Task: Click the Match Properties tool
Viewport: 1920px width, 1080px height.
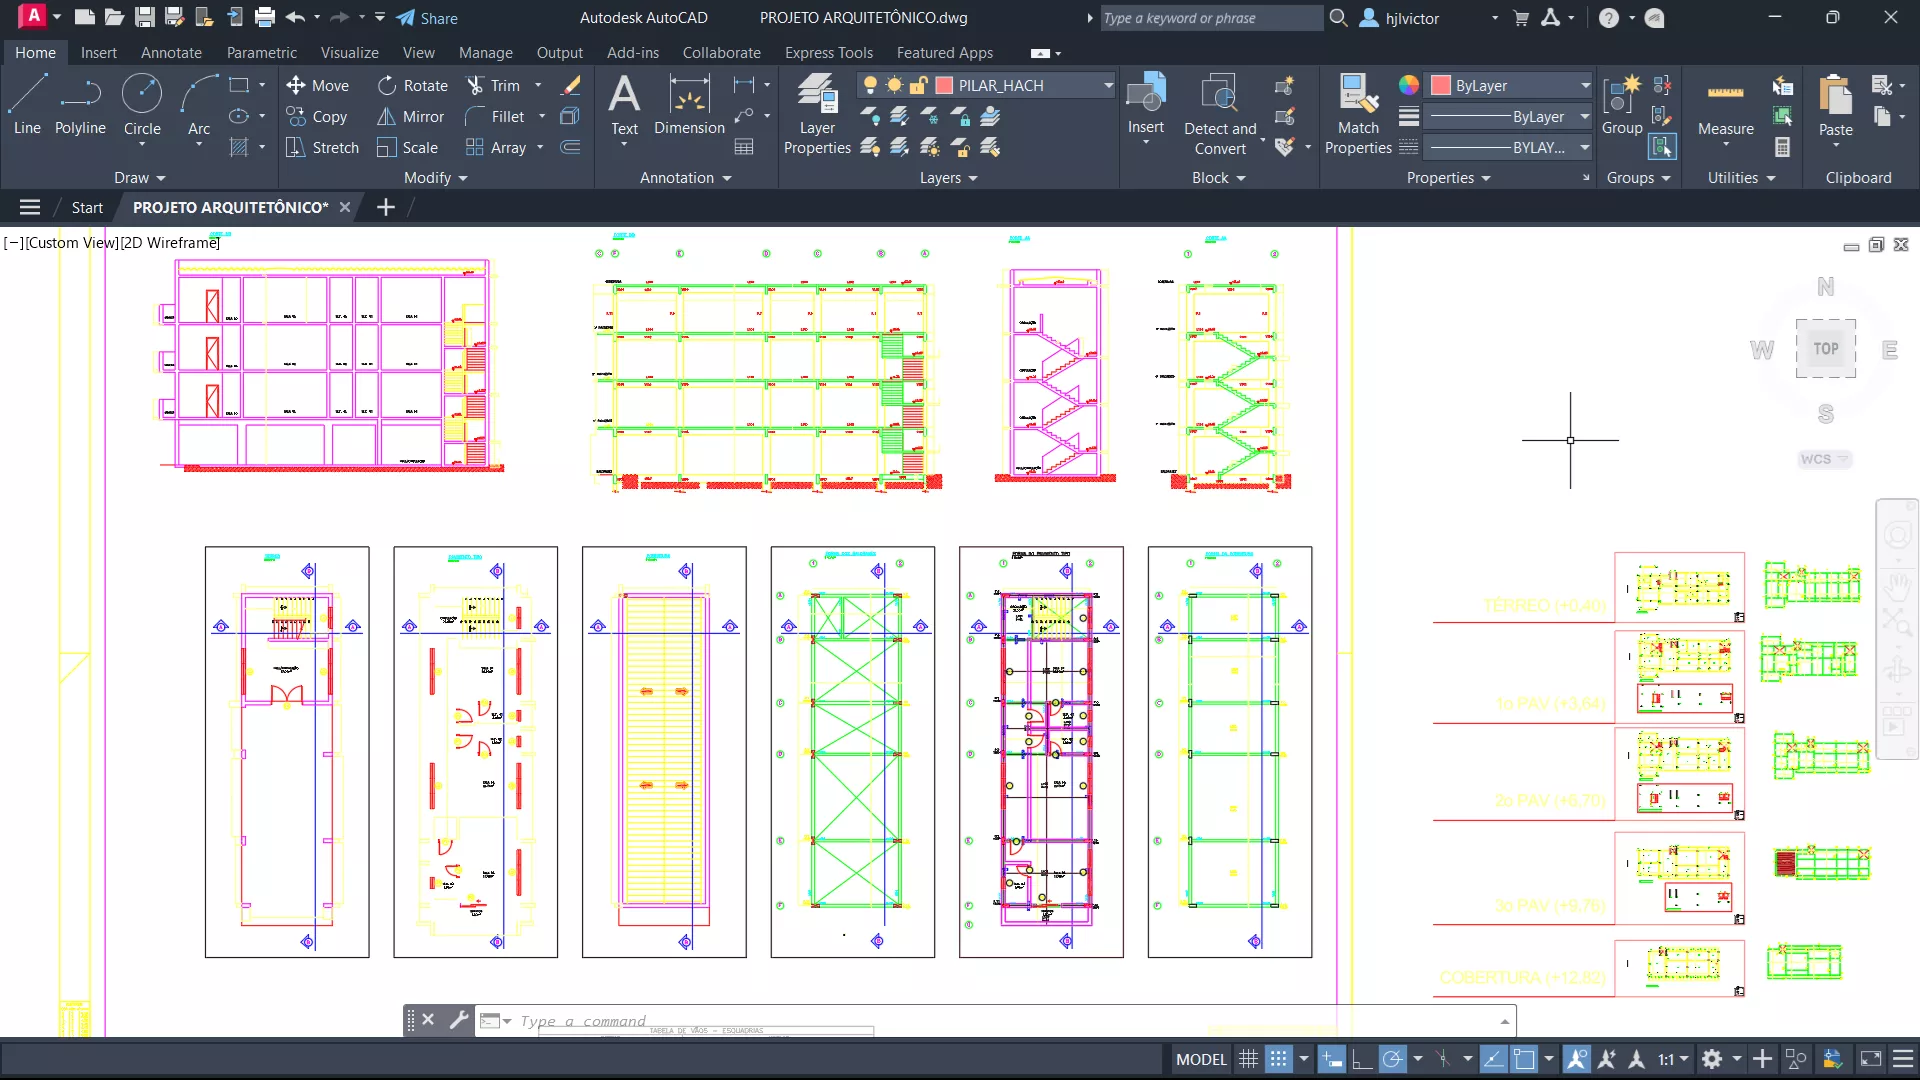Action: tap(1358, 115)
